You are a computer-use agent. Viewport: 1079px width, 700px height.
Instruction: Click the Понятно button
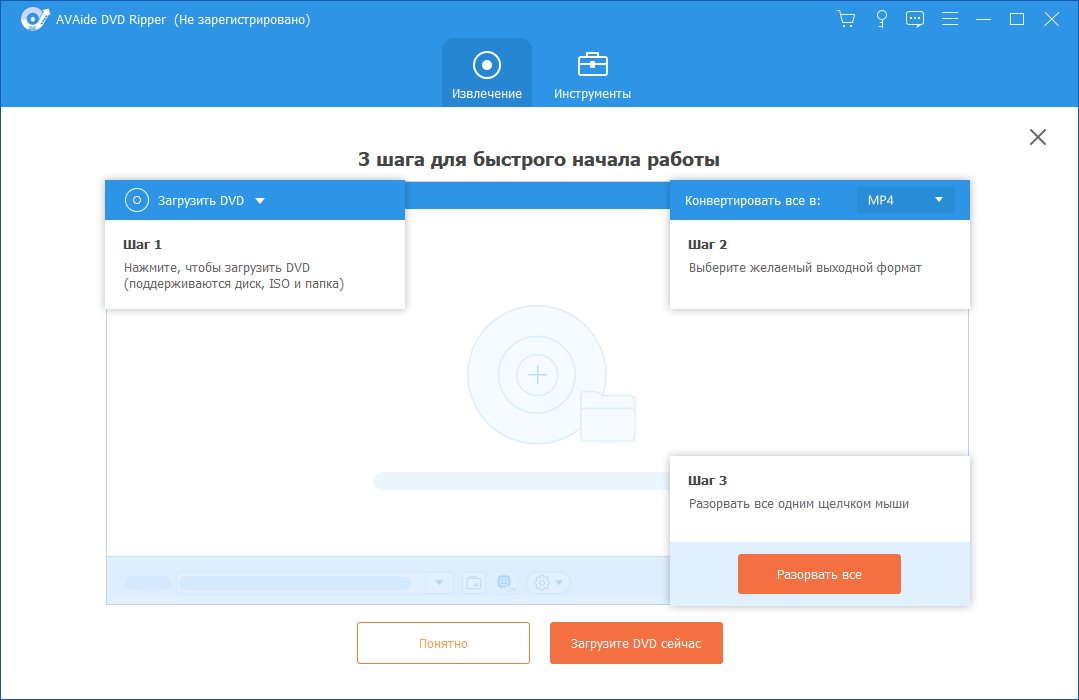click(x=442, y=642)
